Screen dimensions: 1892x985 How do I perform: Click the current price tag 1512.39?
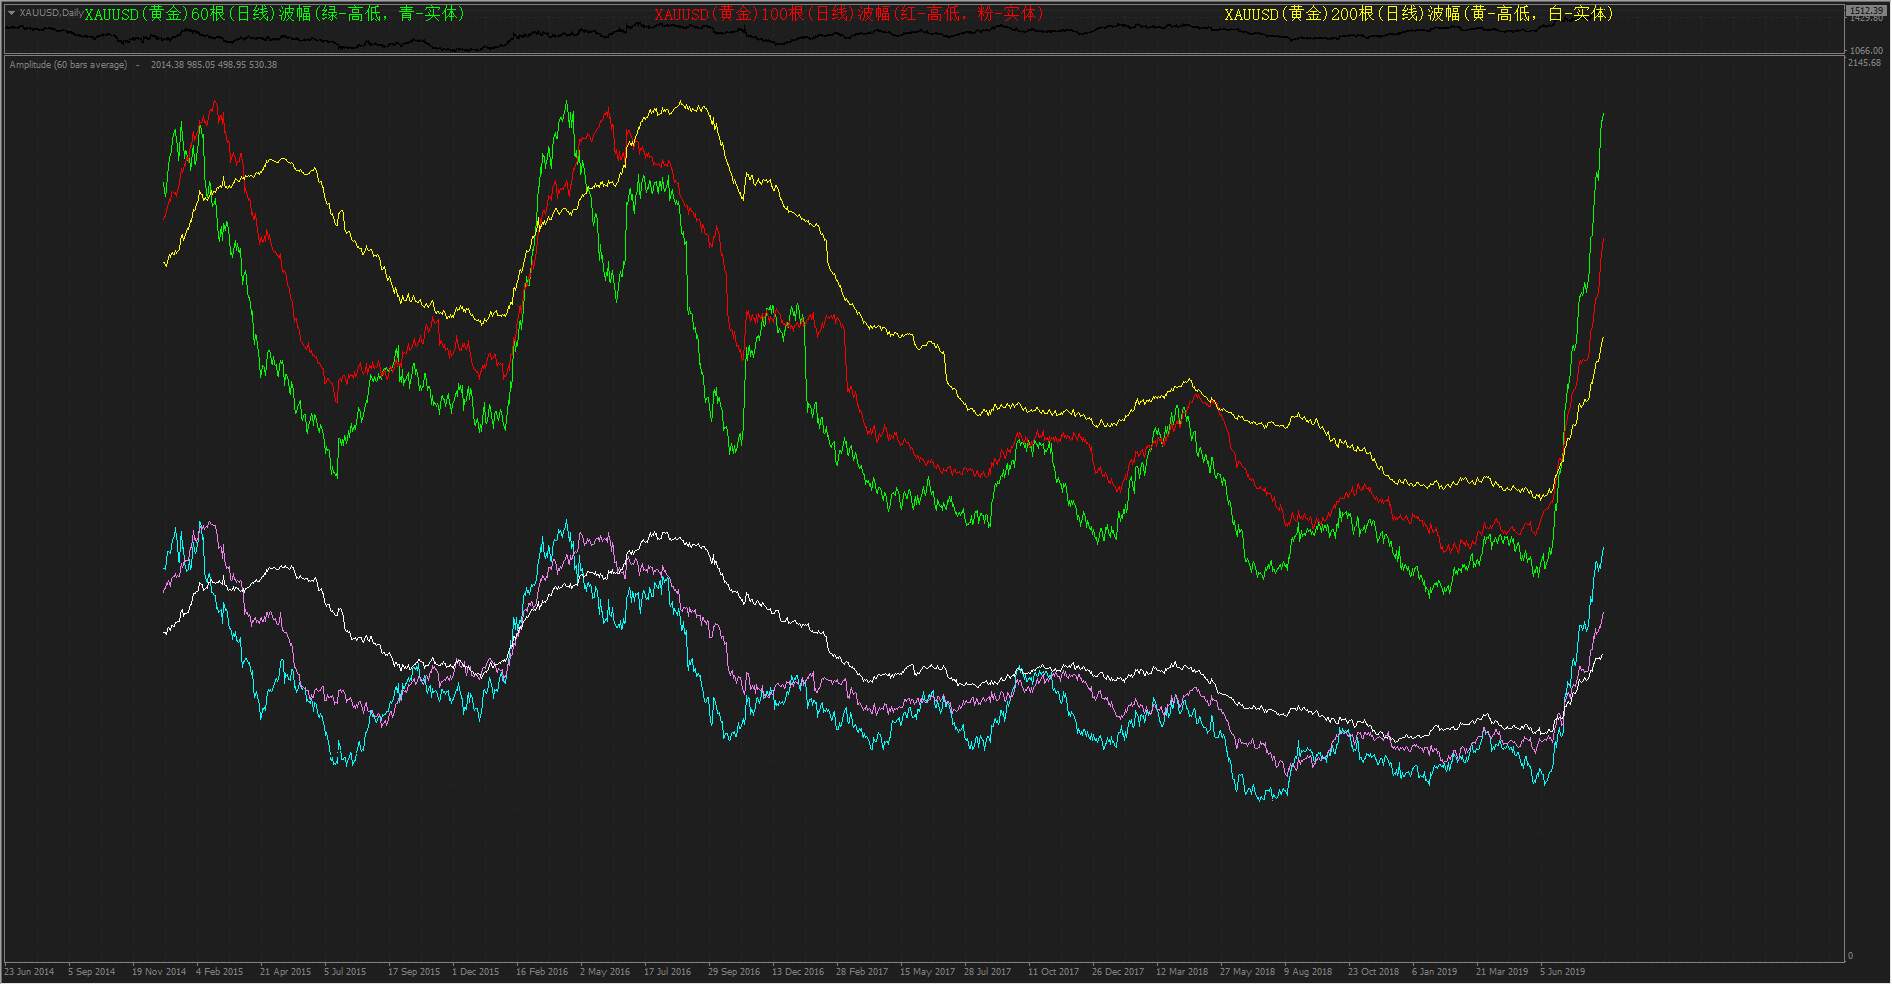coord(1866,10)
